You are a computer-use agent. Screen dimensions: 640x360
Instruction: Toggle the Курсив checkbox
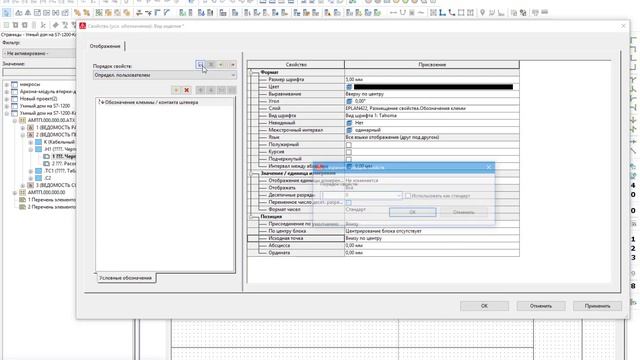click(349, 152)
